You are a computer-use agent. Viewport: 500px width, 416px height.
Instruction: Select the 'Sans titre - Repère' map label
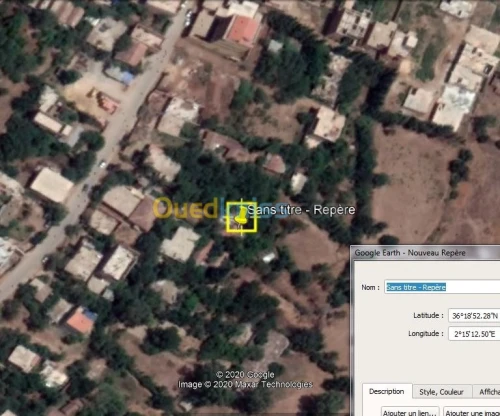(x=301, y=210)
